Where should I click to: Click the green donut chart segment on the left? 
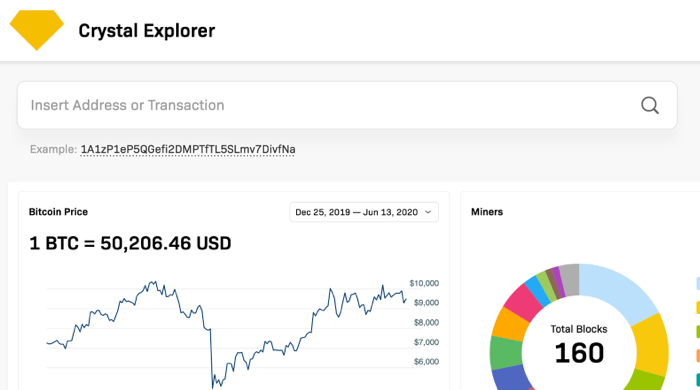click(505, 353)
